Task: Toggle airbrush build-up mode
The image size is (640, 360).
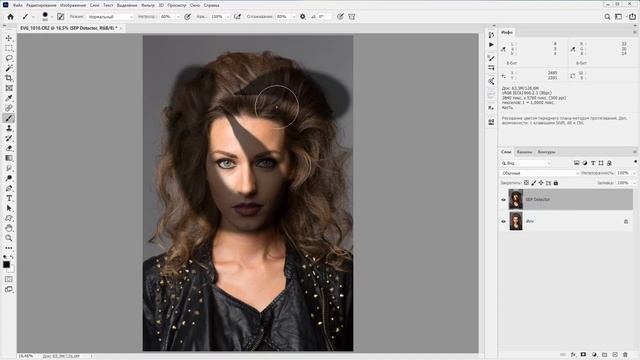Action: [237, 17]
